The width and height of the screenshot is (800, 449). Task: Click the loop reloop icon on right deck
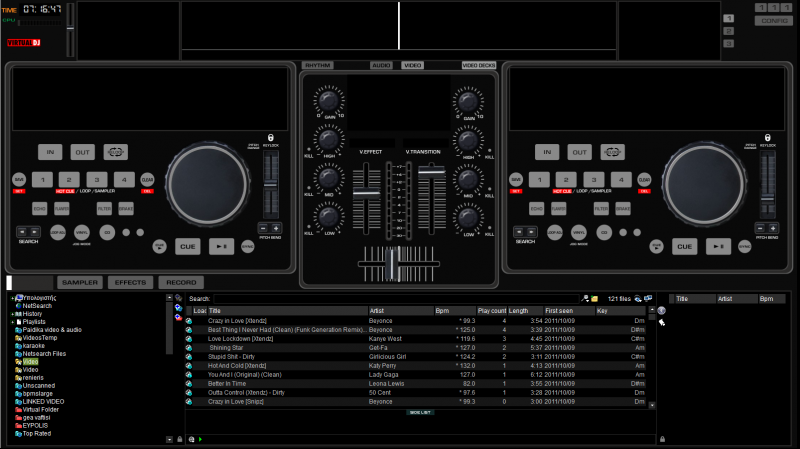[612, 152]
